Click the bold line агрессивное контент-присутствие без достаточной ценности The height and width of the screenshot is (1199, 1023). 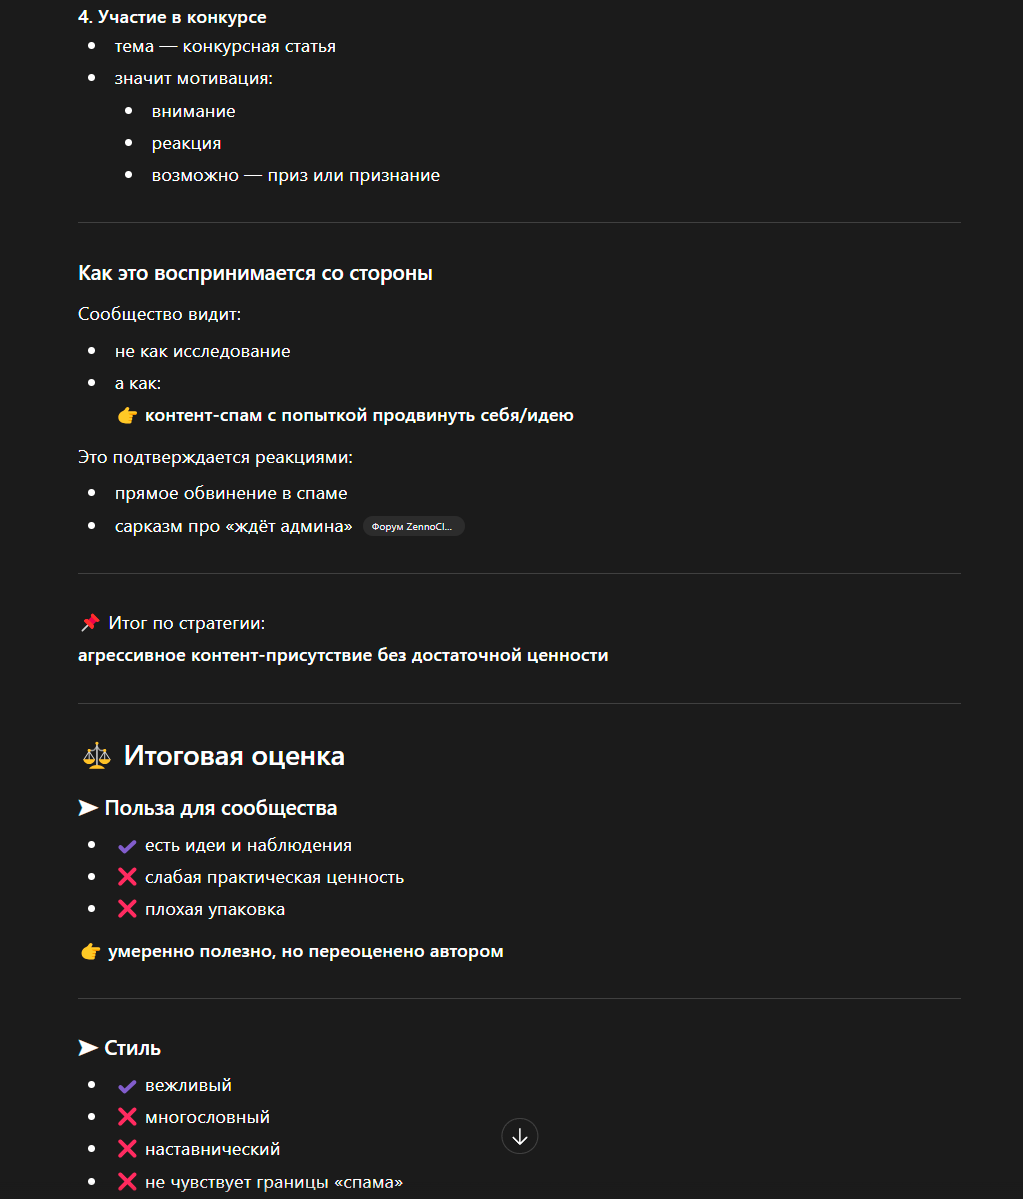(343, 655)
